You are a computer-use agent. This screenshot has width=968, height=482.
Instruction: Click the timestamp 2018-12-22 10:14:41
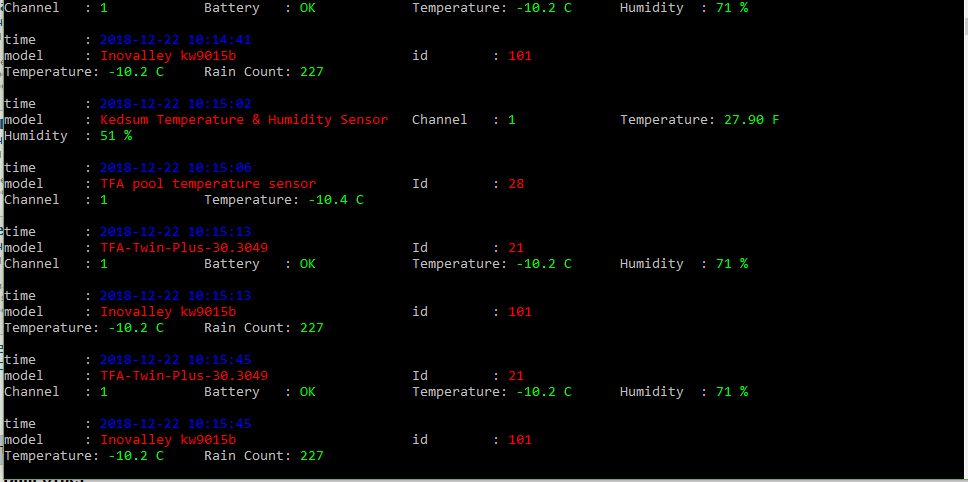pos(175,40)
